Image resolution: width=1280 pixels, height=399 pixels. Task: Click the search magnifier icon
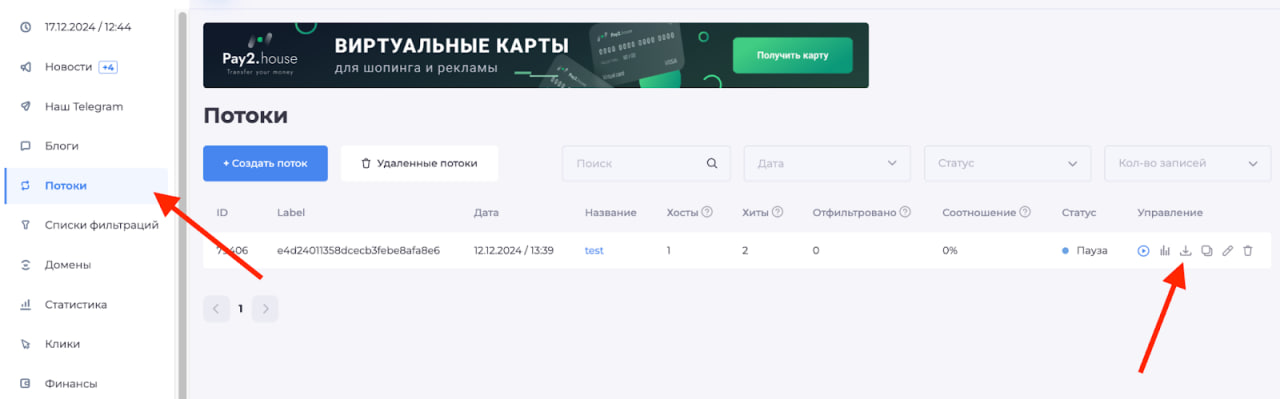(x=712, y=163)
